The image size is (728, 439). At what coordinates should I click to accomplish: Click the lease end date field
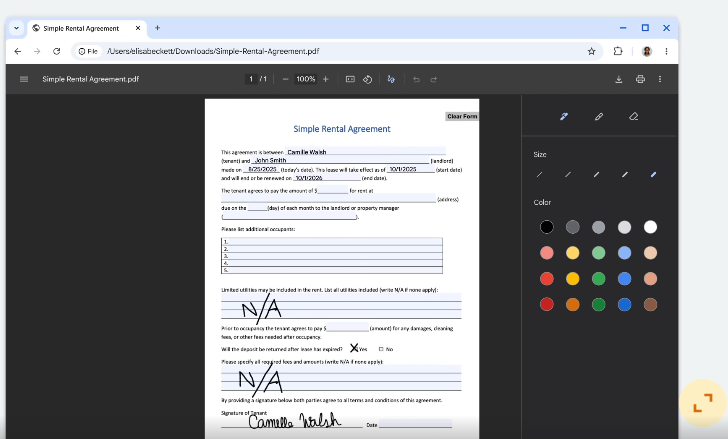coord(327,178)
